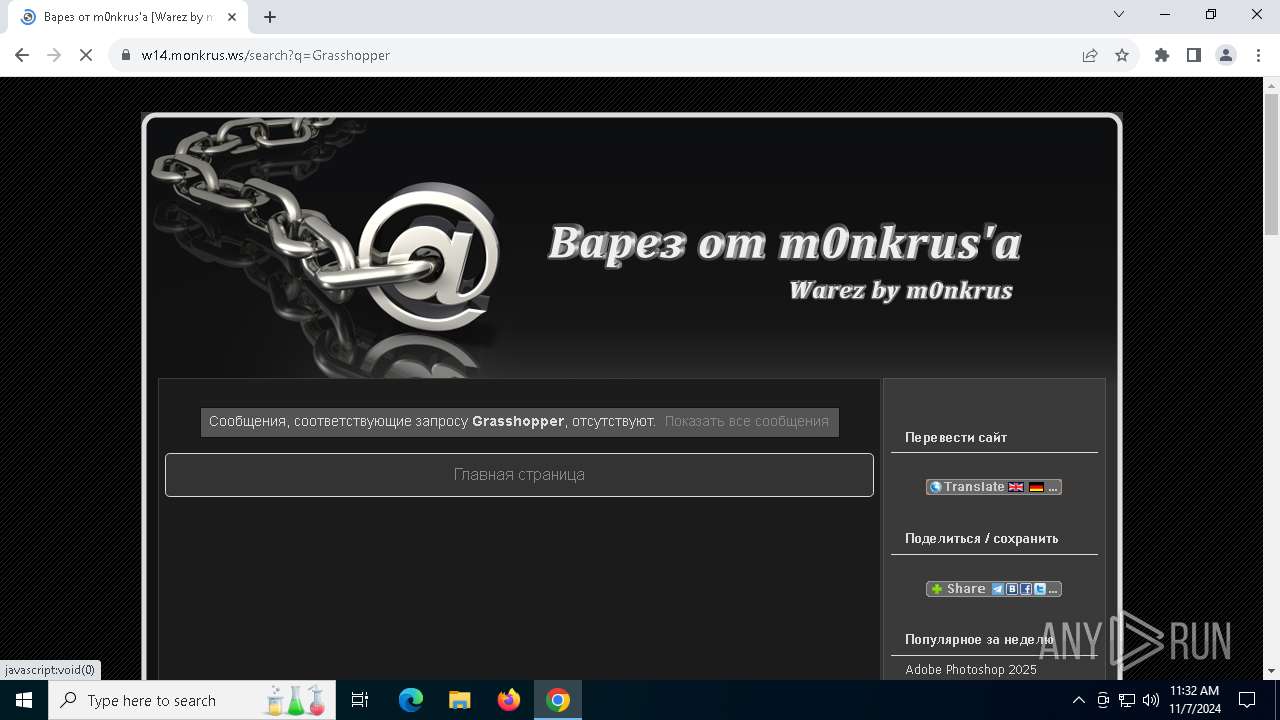Open the Chrome three-dot menu
Screen dimensions: 1280x720
click(x=1257, y=55)
